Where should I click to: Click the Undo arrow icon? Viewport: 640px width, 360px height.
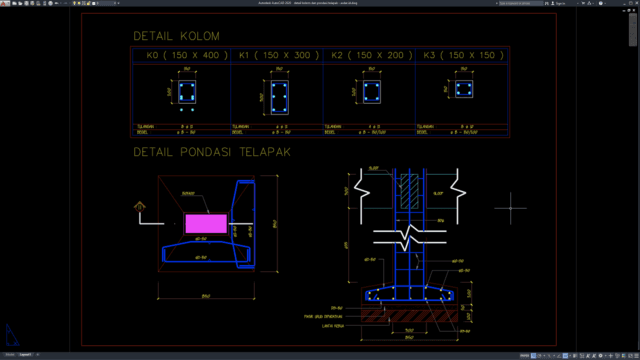pyautogui.click(x=56, y=3)
